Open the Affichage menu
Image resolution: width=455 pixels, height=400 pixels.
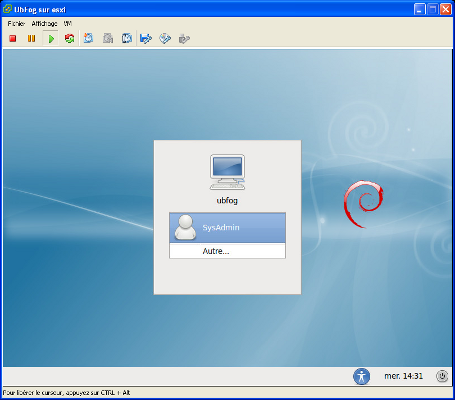(44, 24)
